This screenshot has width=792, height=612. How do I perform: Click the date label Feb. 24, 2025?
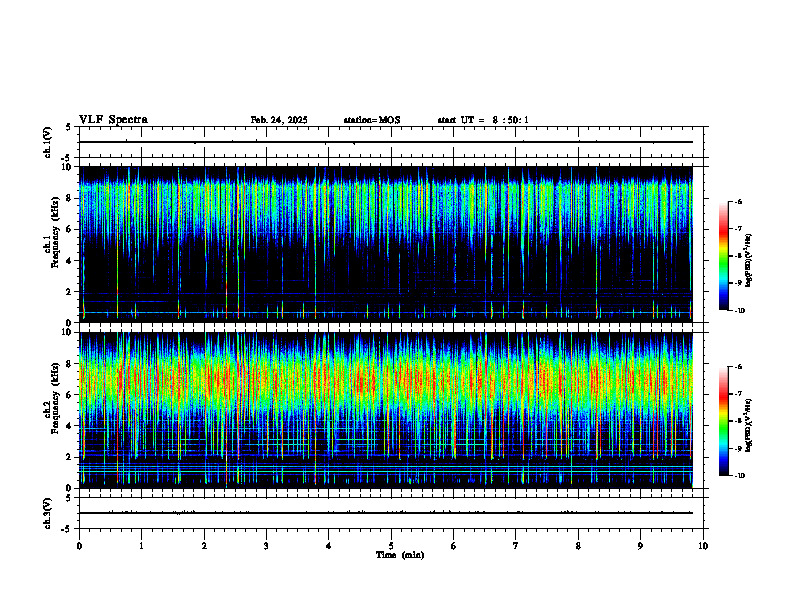[279, 120]
